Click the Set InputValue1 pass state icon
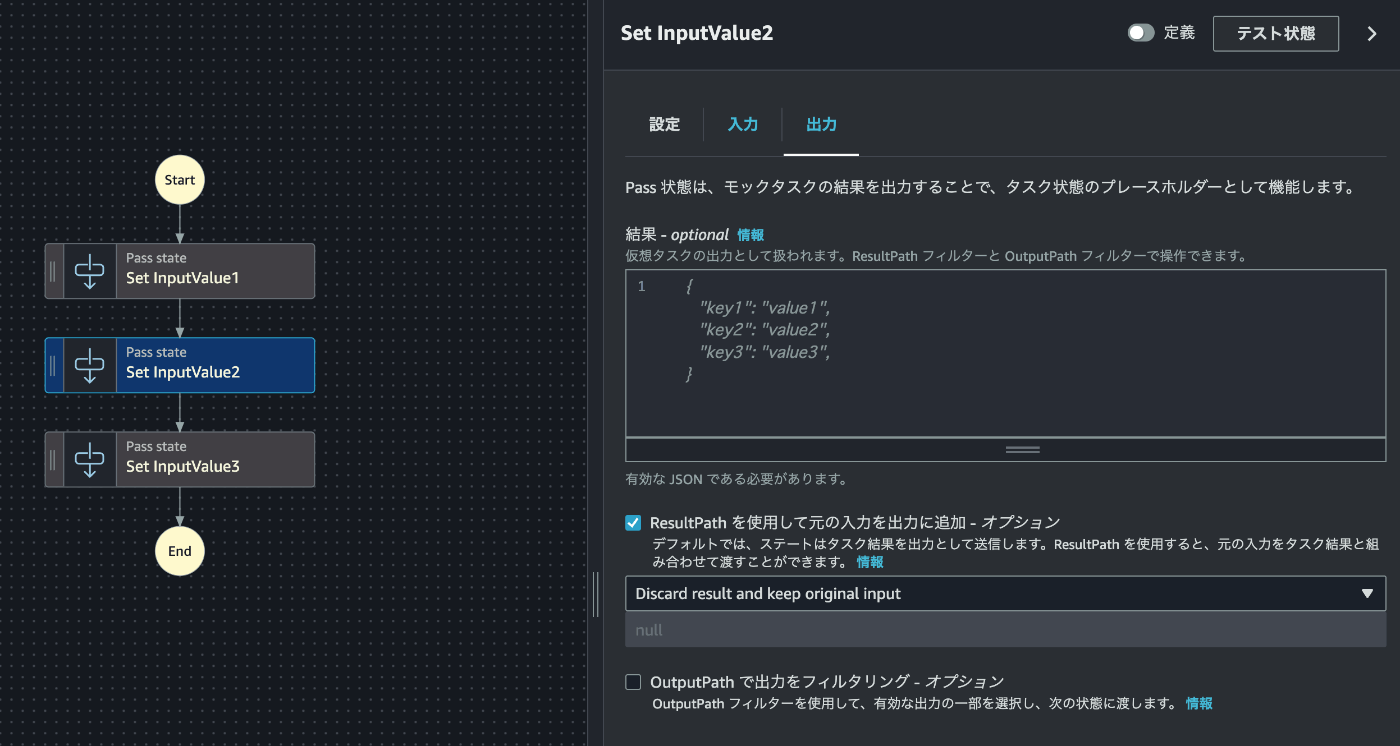 [x=90, y=271]
